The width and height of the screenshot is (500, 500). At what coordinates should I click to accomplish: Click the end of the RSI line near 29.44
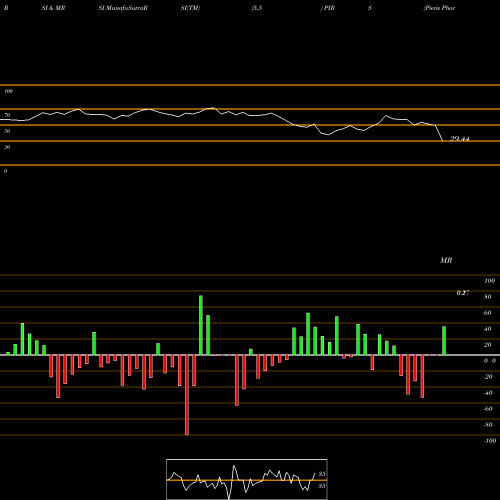[x=443, y=141]
